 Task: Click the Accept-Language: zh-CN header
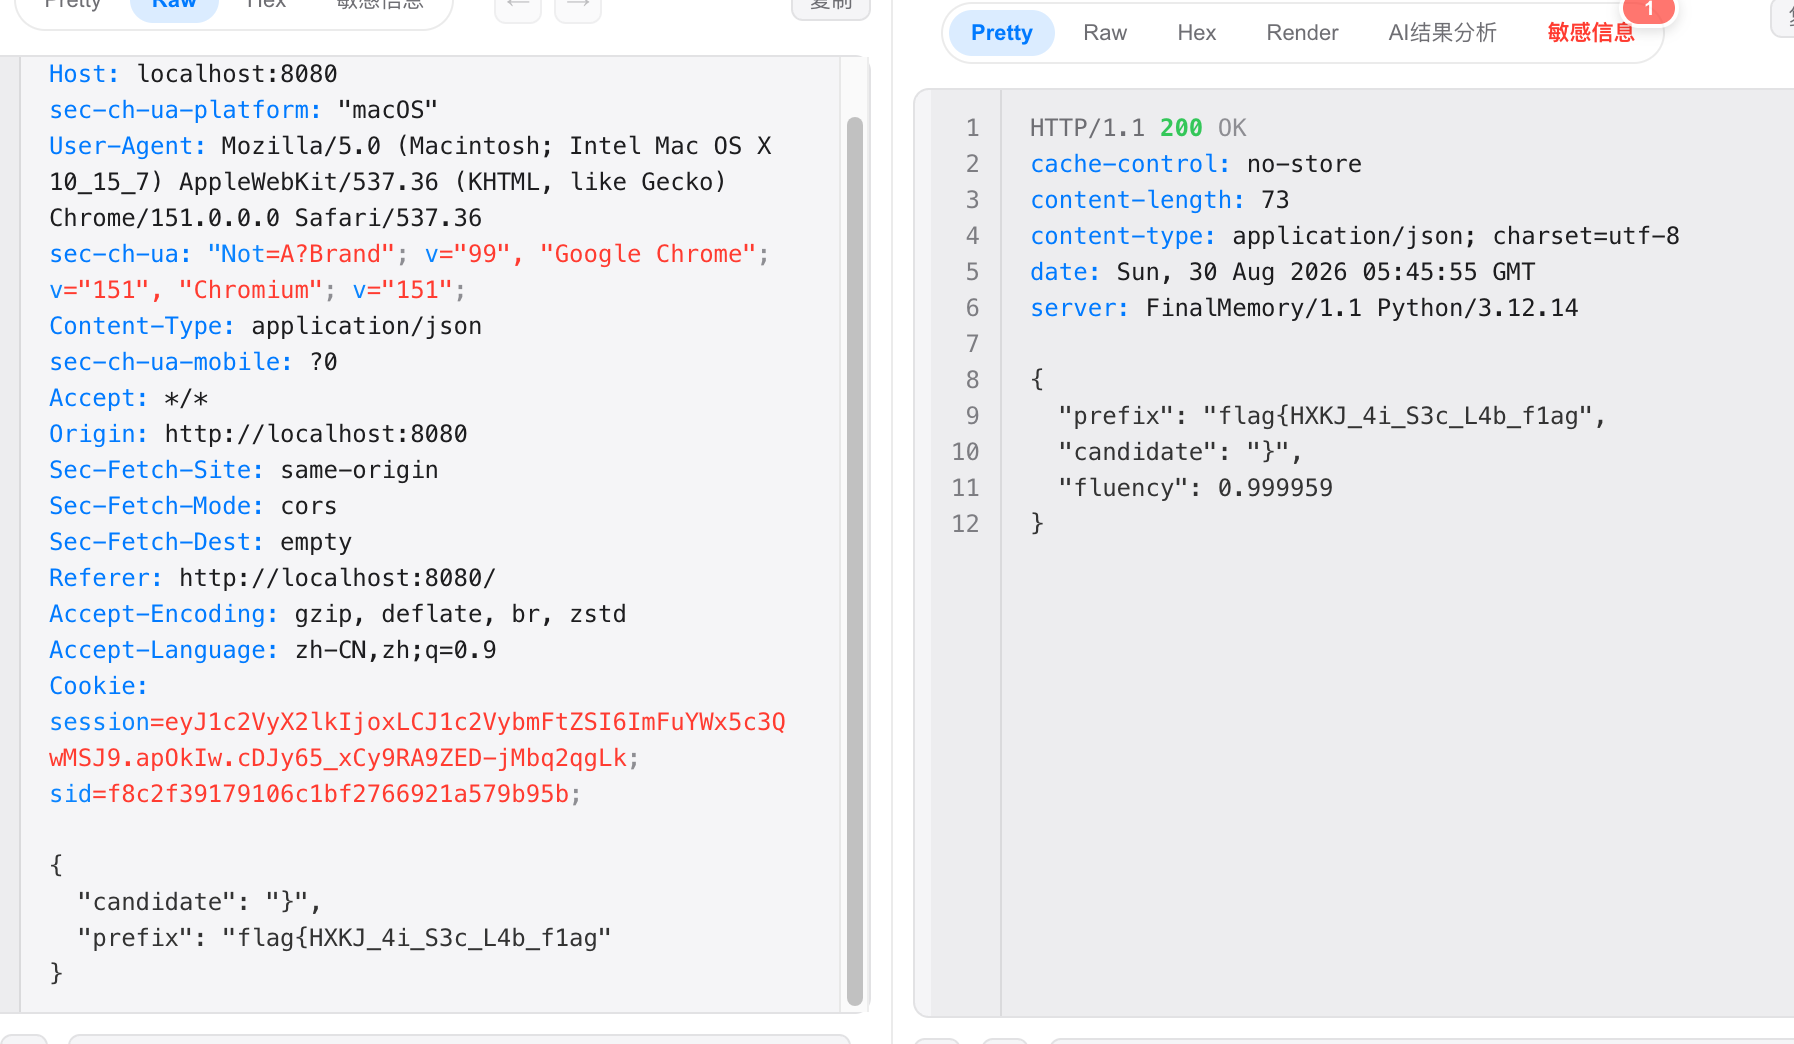[273, 650]
